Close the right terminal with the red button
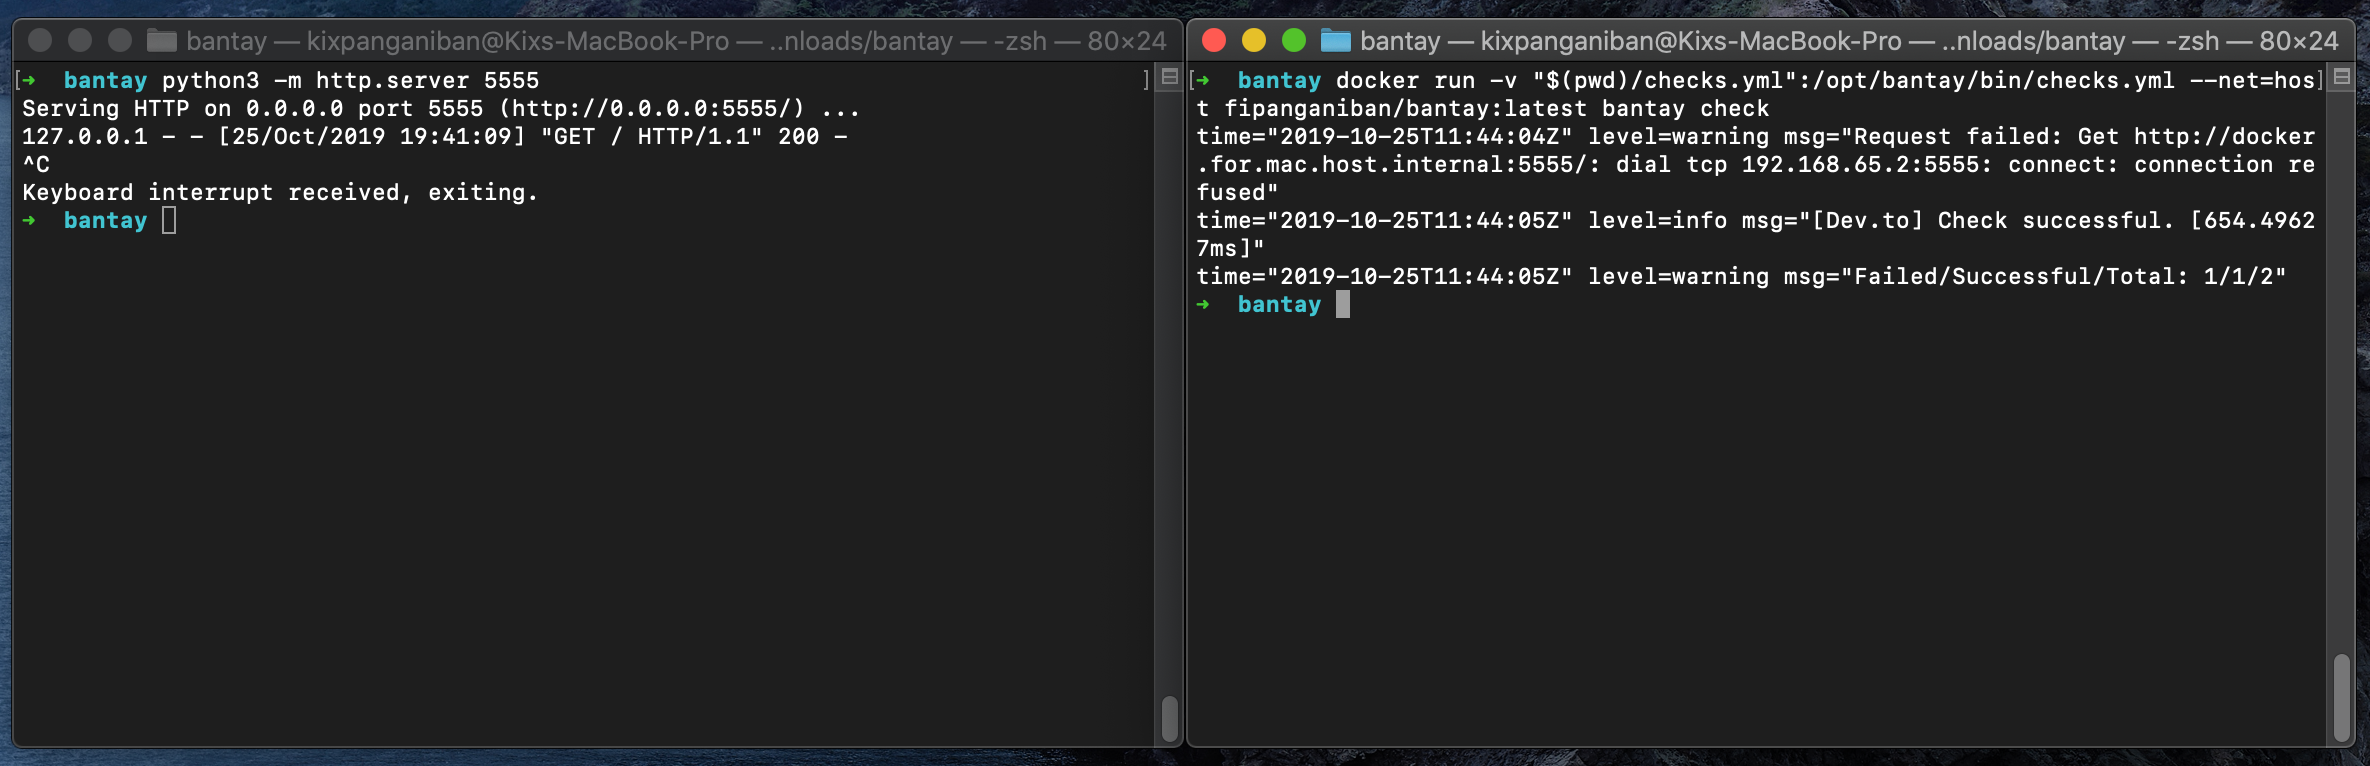This screenshot has height=766, width=2370. pos(1214,41)
